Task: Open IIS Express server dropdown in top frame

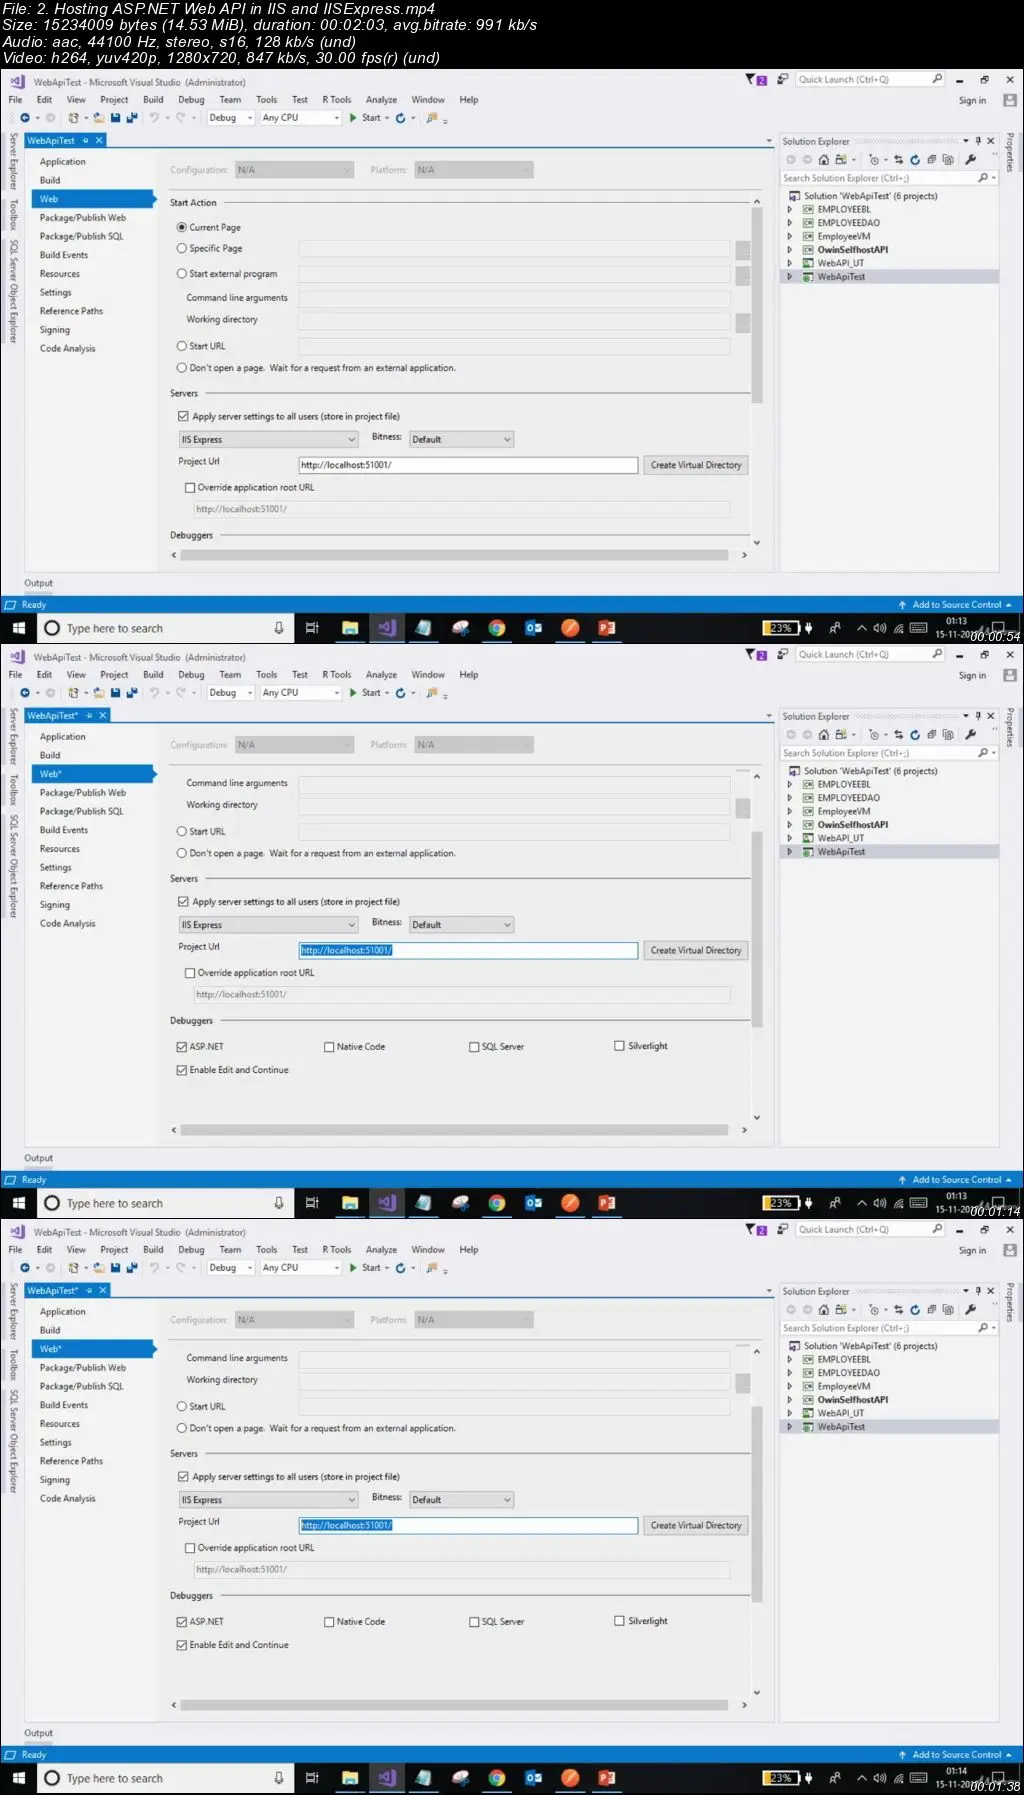Action: pos(268,439)
